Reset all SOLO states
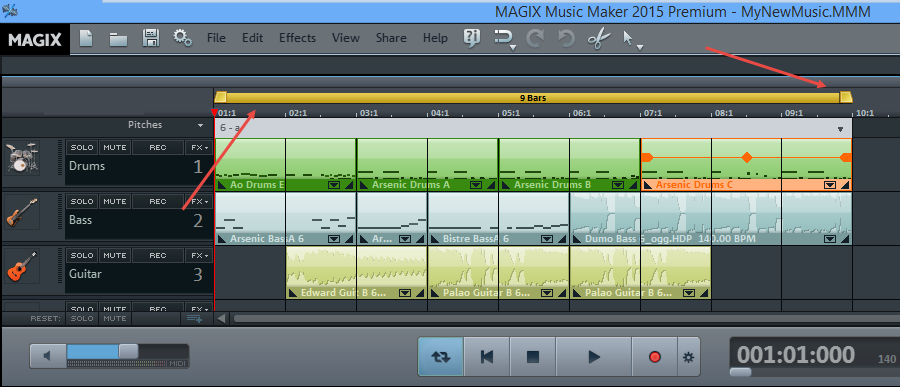 click(x=82, y=318)
